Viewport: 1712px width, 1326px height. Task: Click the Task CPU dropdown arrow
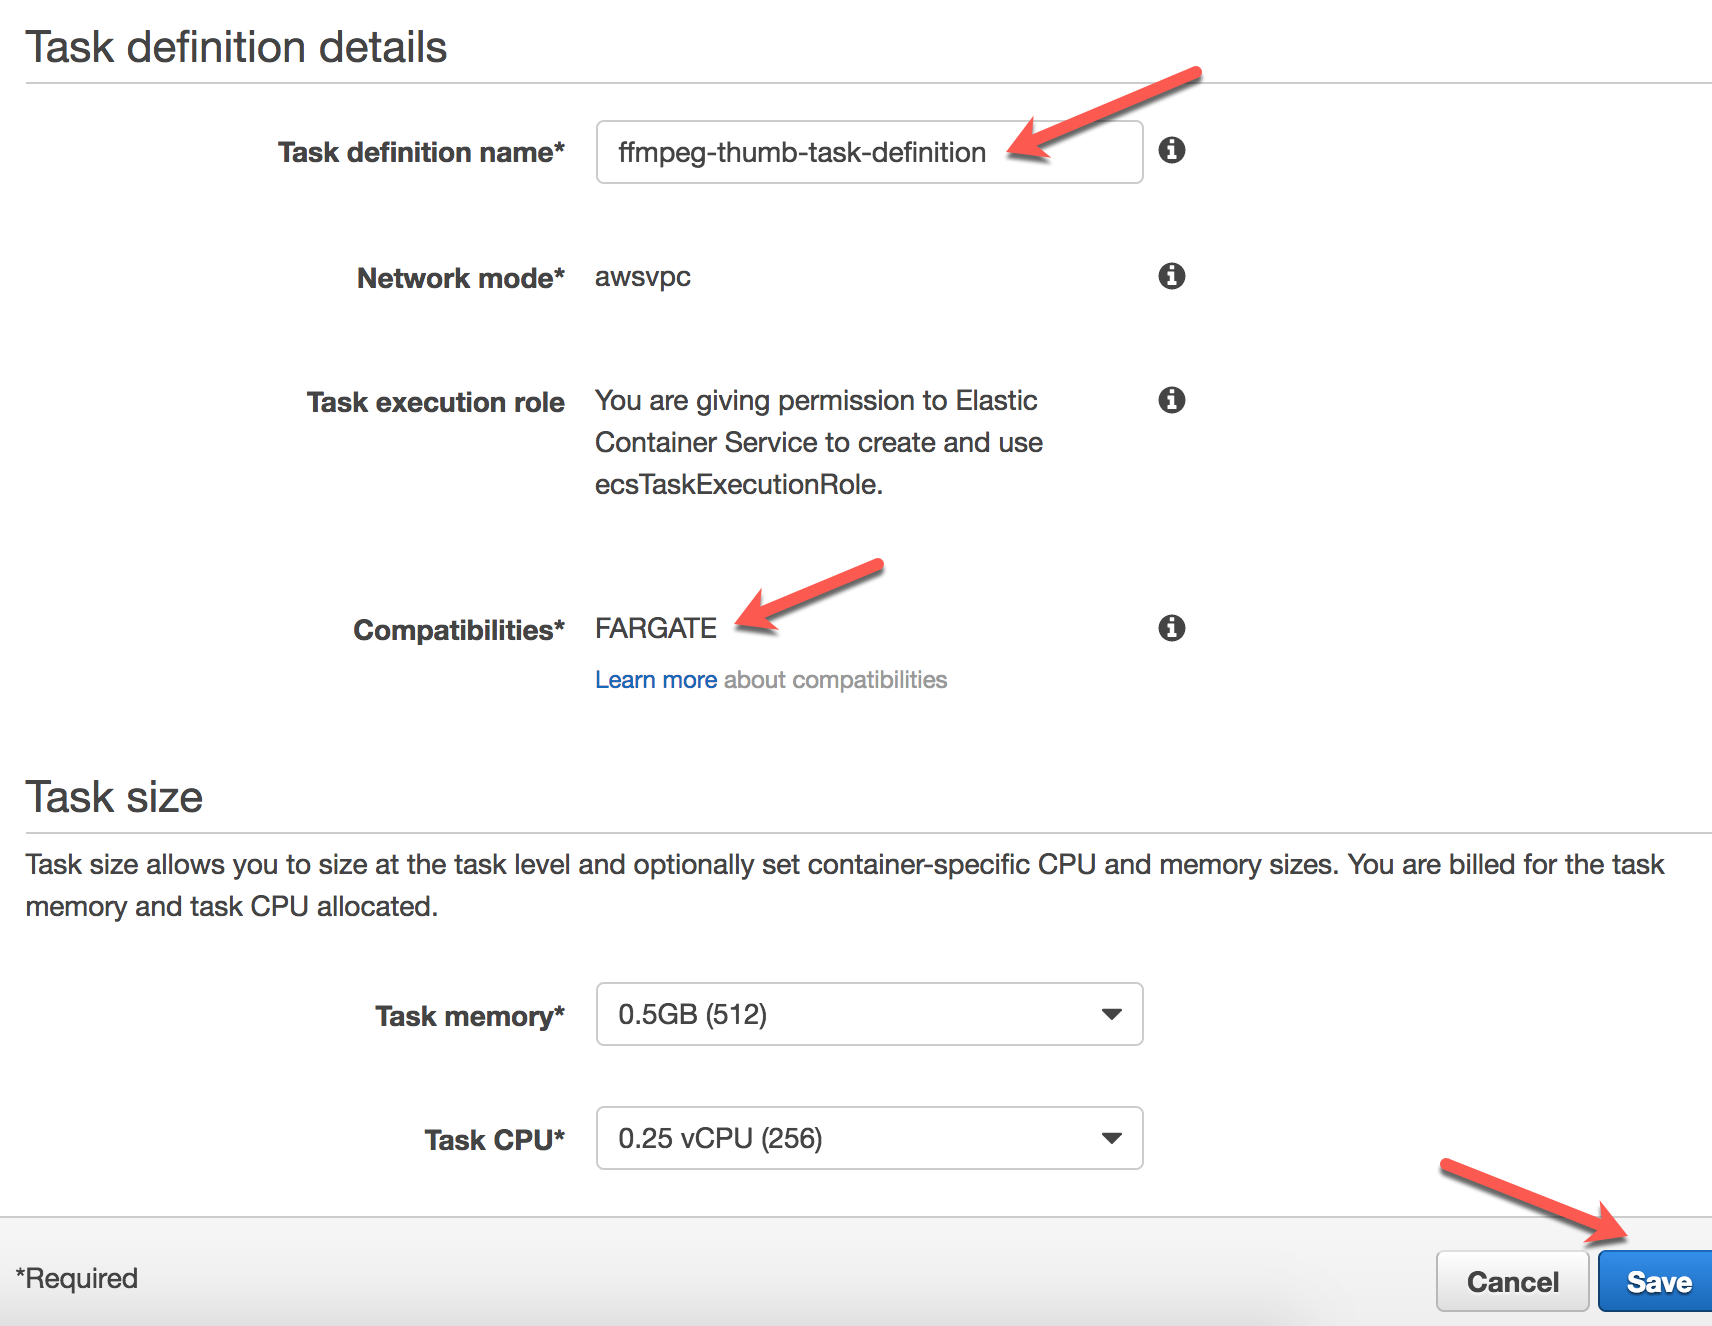(x=1110, y=1138)
